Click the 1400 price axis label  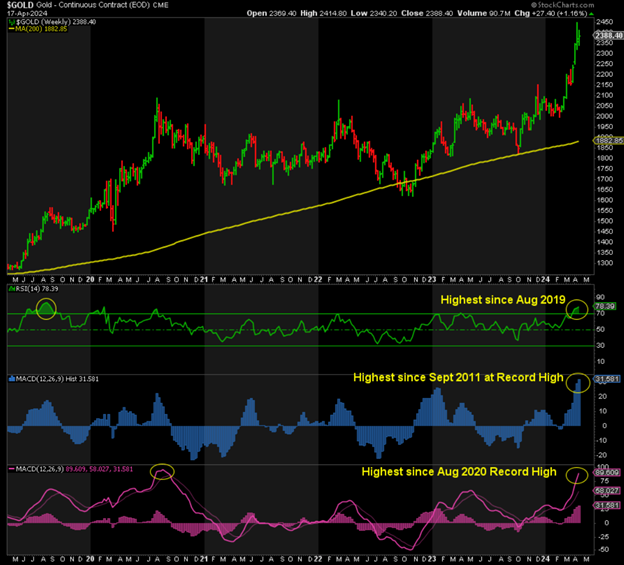tap(604, 242)
